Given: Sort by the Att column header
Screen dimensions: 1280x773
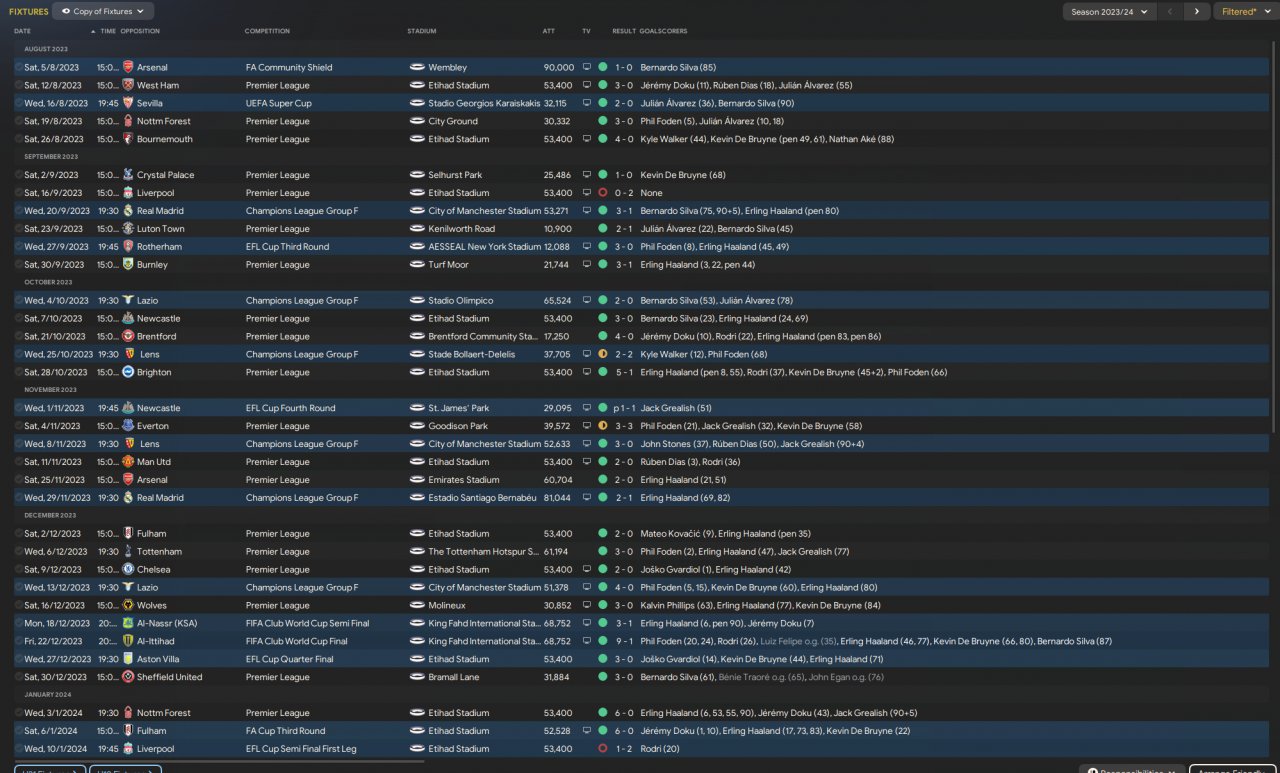Looking at the screenshot, I should 549,31.
